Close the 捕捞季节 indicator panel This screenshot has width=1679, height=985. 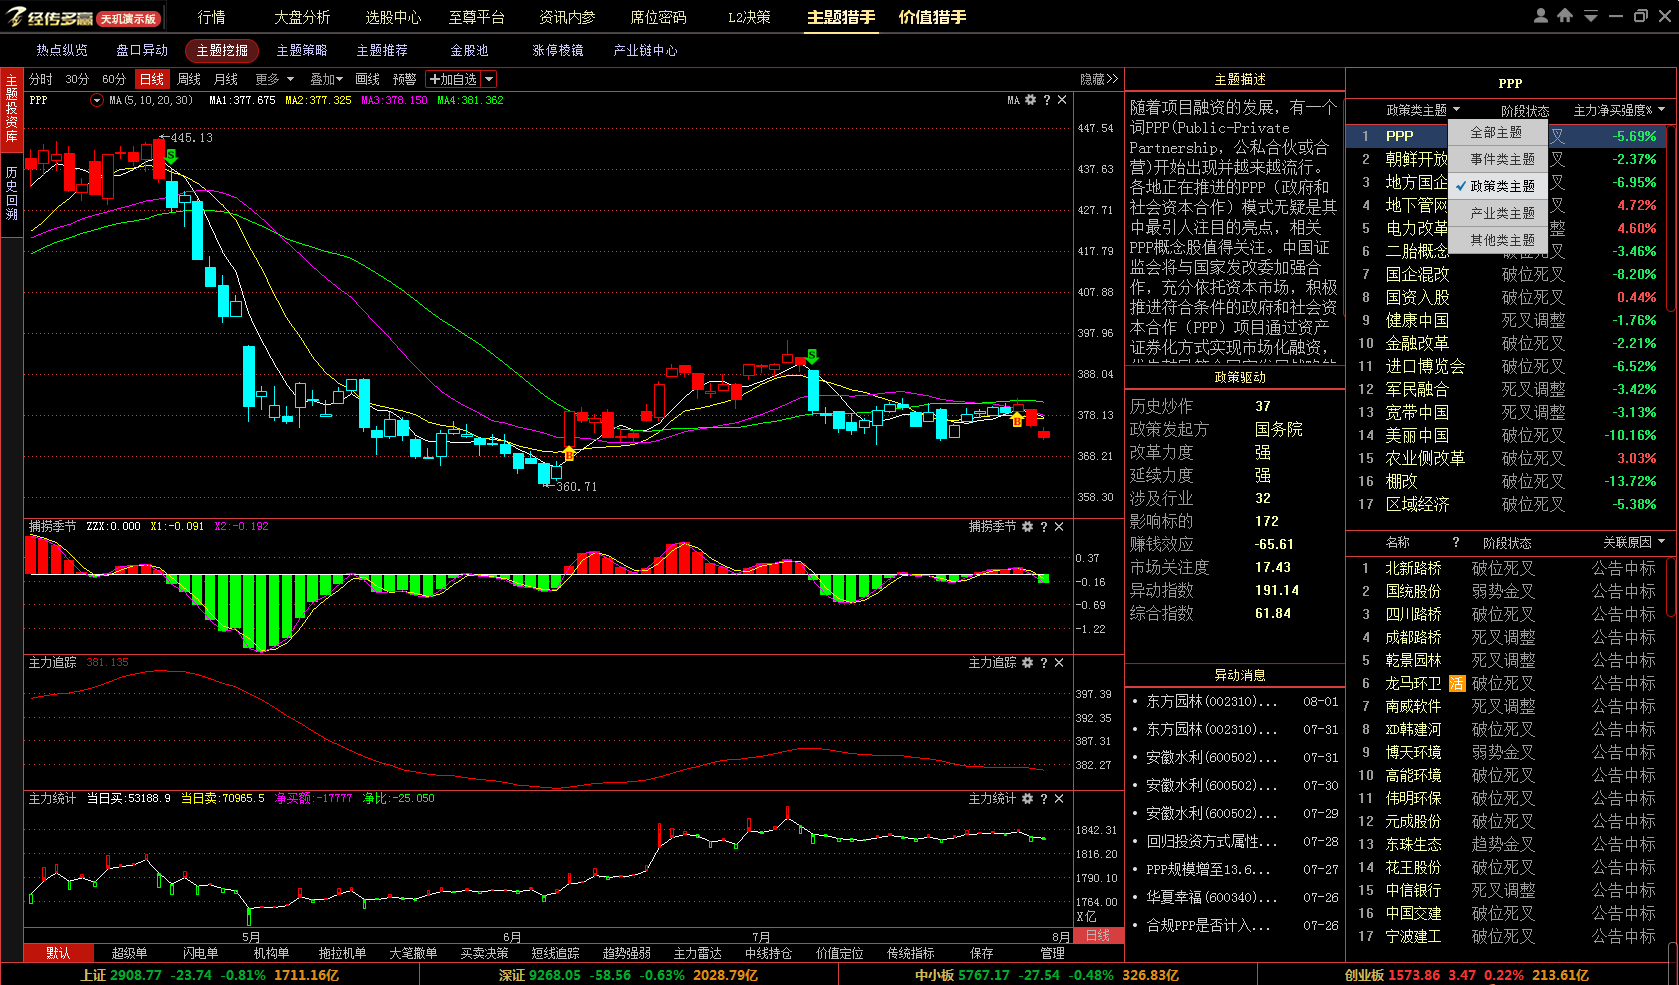[x=1059, y=526]
